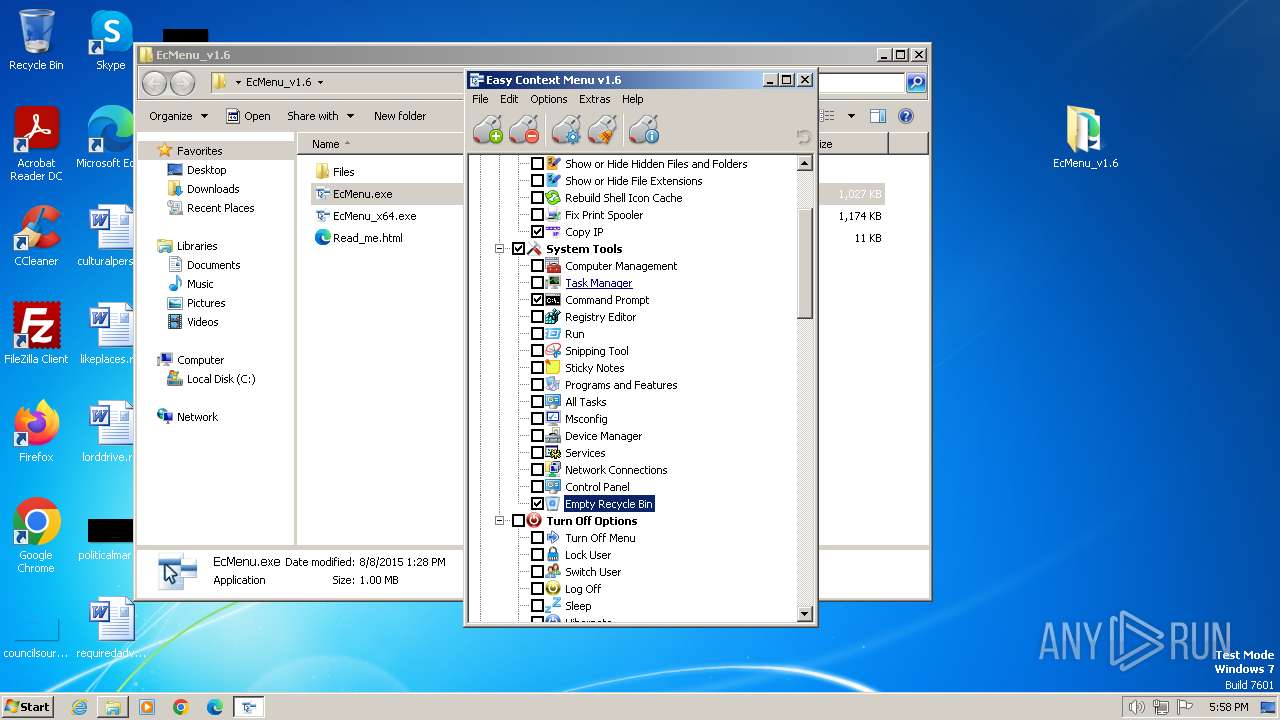The image size is (1280, 720).
Task: Click the grey undo arrow icon
Action: click(x=803, y=137)
